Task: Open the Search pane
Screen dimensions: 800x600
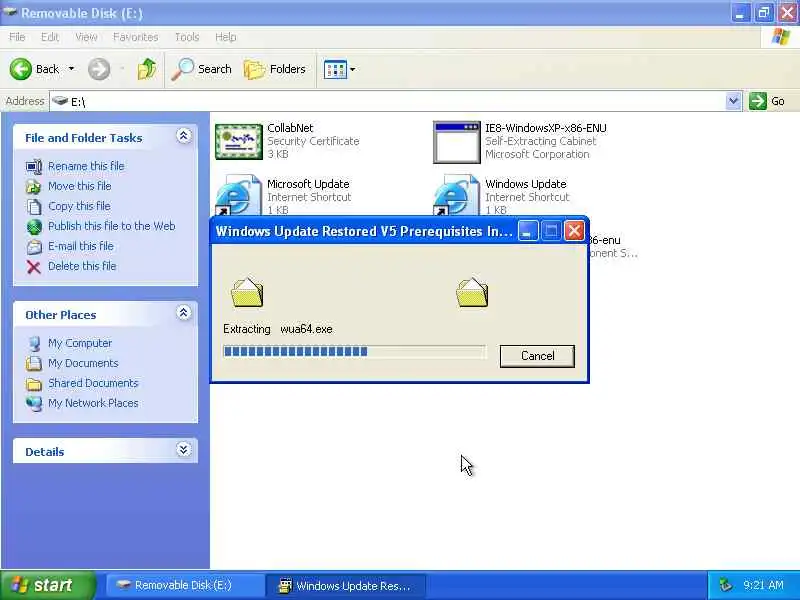Action: tap(202, 69)
